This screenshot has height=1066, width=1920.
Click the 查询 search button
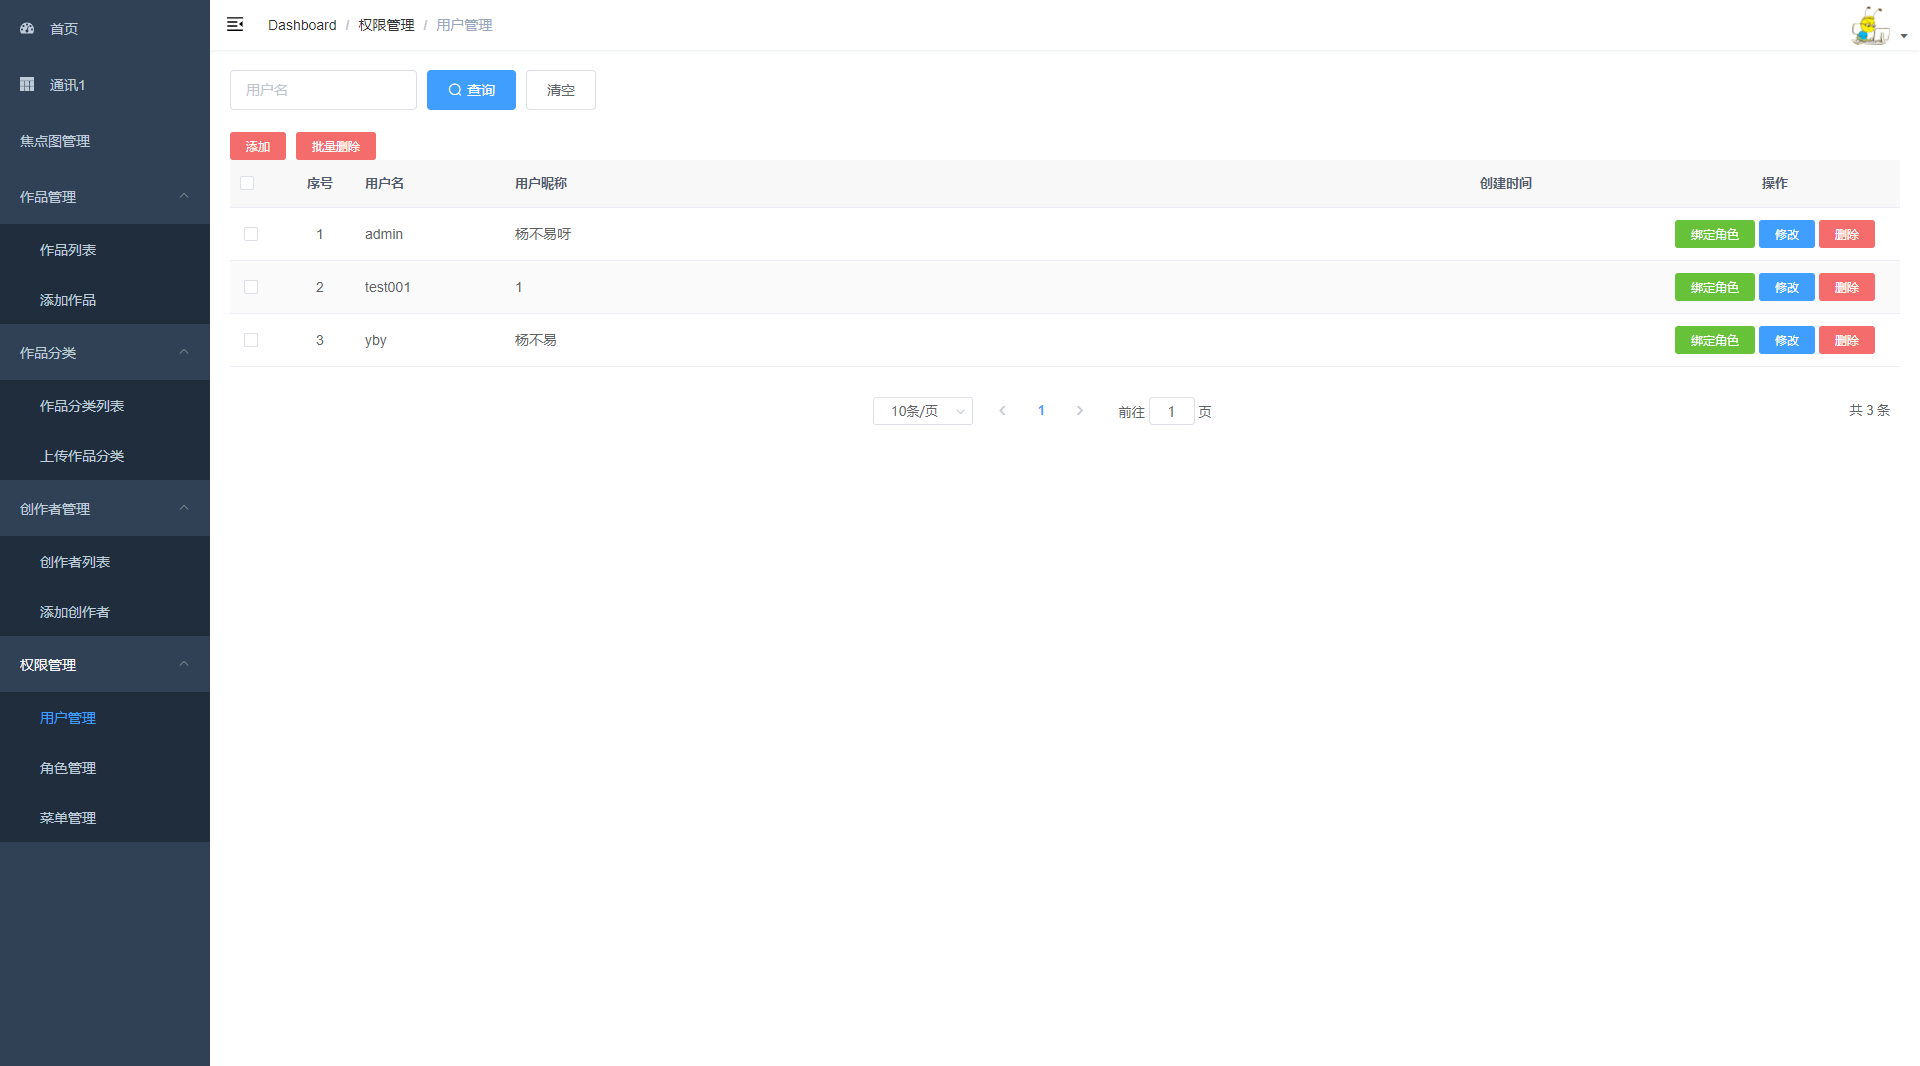click(x=471, y=90)
